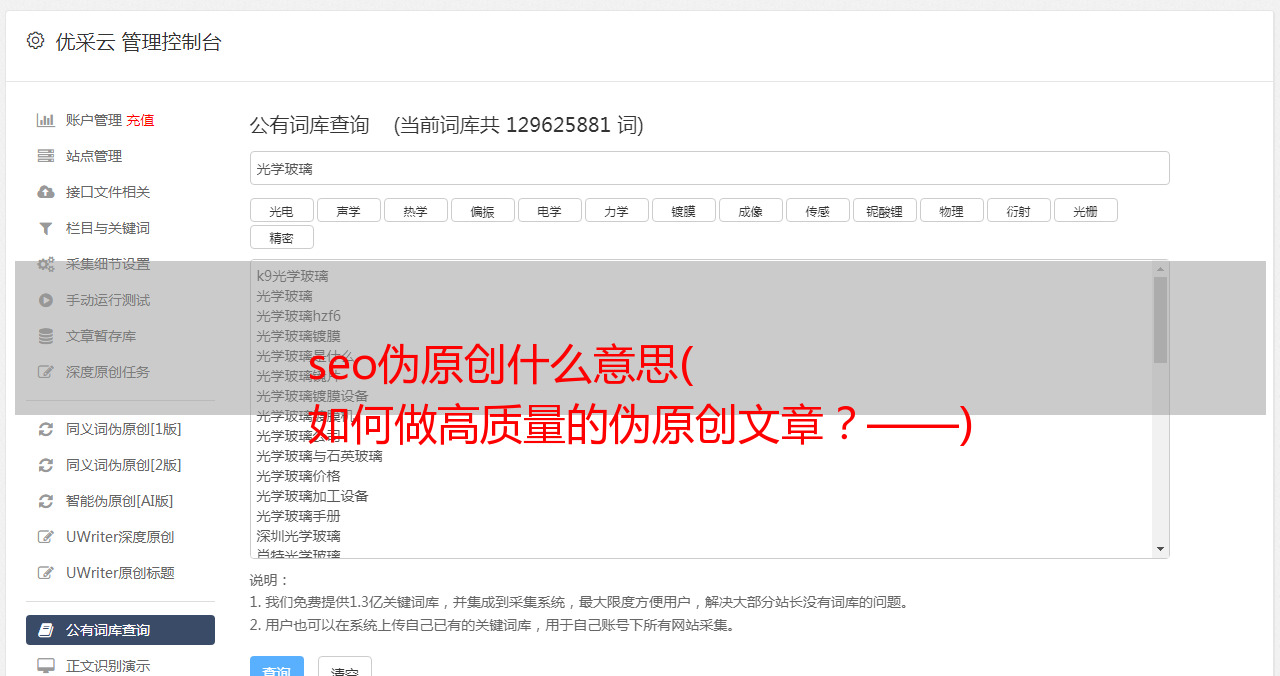Click the results list scrollbar down arrow
Screen dimensions: 1280x676
(x=1160, y=549)
